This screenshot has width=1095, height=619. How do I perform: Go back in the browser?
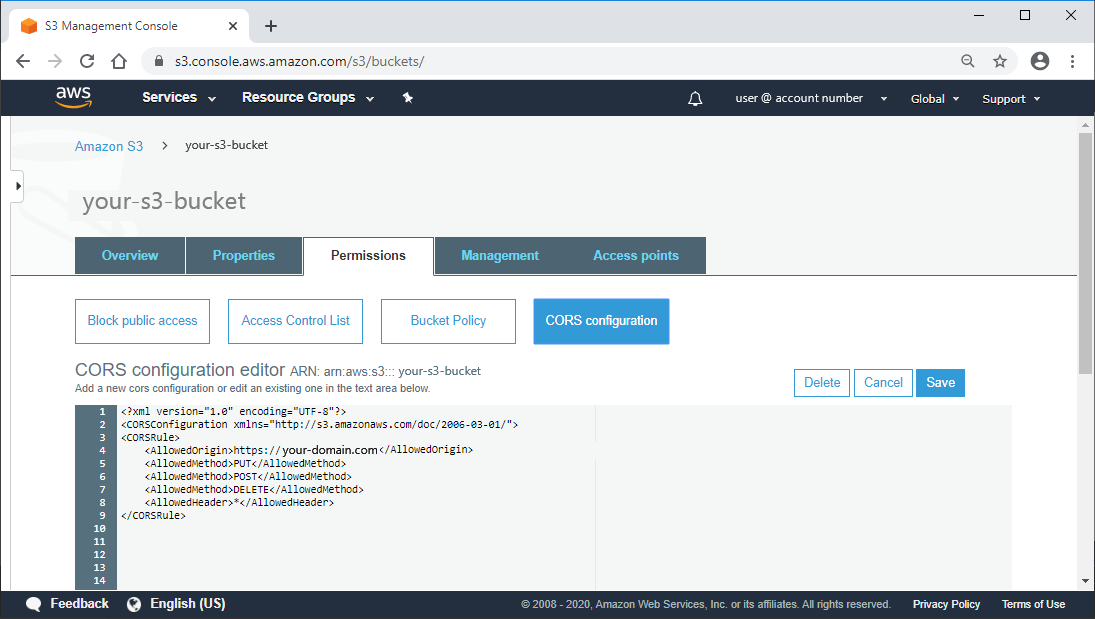point(23,61)
